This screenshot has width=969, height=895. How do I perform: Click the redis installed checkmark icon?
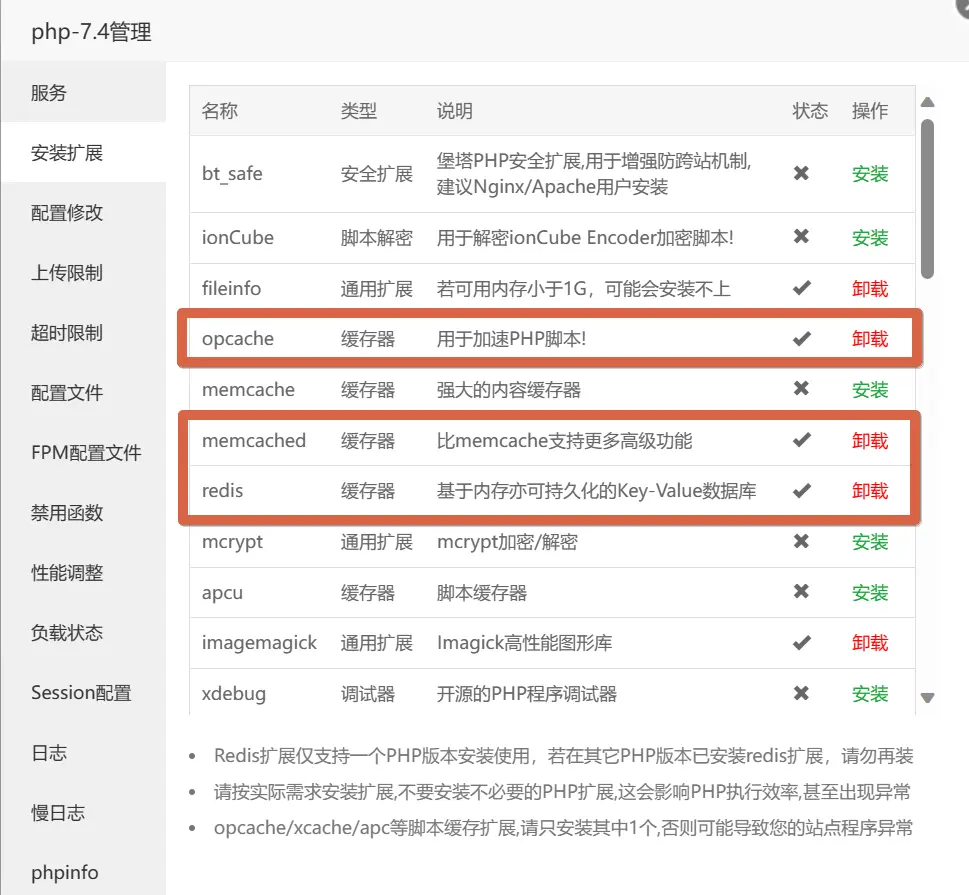(x=802, y=491)
